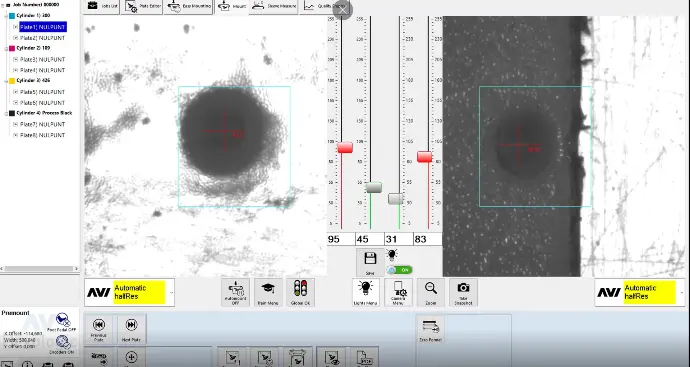
Task: Open the Train Menu graduation cap icon
Action: point(268,292)
